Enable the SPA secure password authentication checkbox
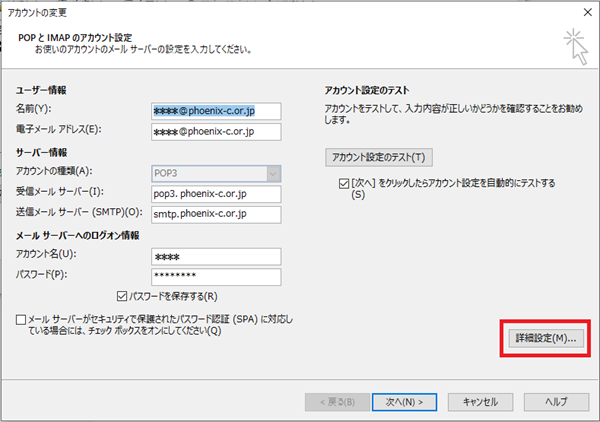600x422 pixels. click(22, 320)
